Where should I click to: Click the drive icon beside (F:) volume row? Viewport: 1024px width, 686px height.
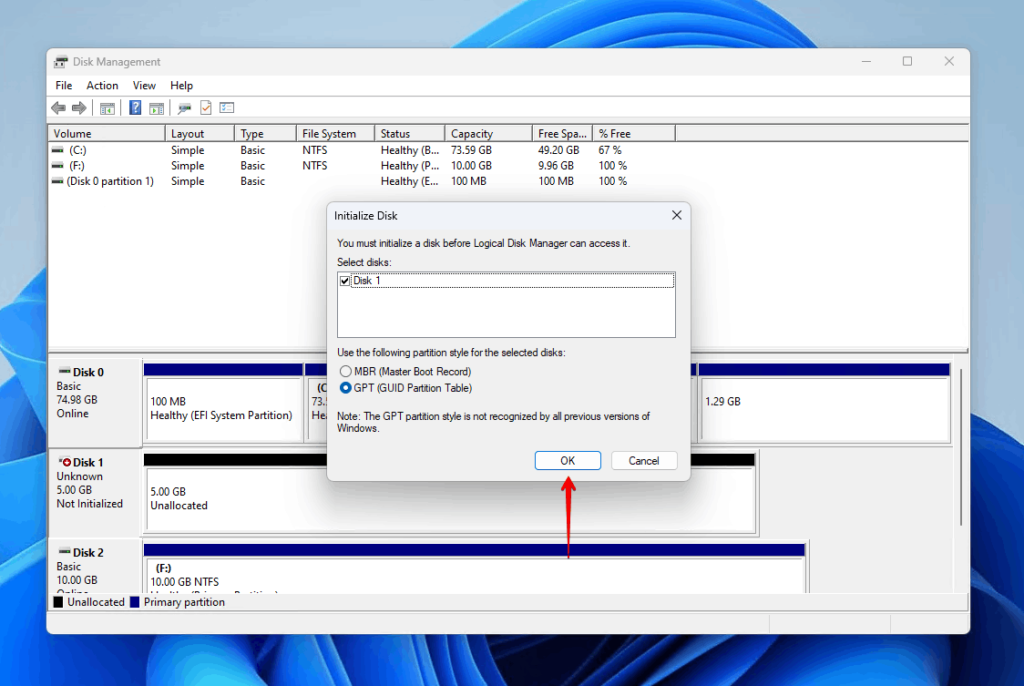pos(57,165)
